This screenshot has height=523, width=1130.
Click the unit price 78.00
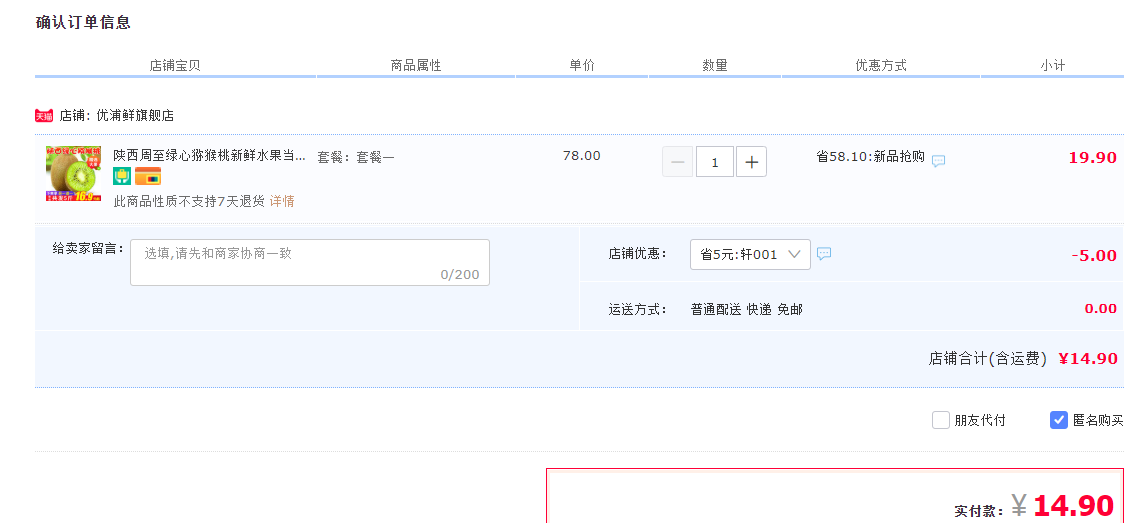point(582,156)
